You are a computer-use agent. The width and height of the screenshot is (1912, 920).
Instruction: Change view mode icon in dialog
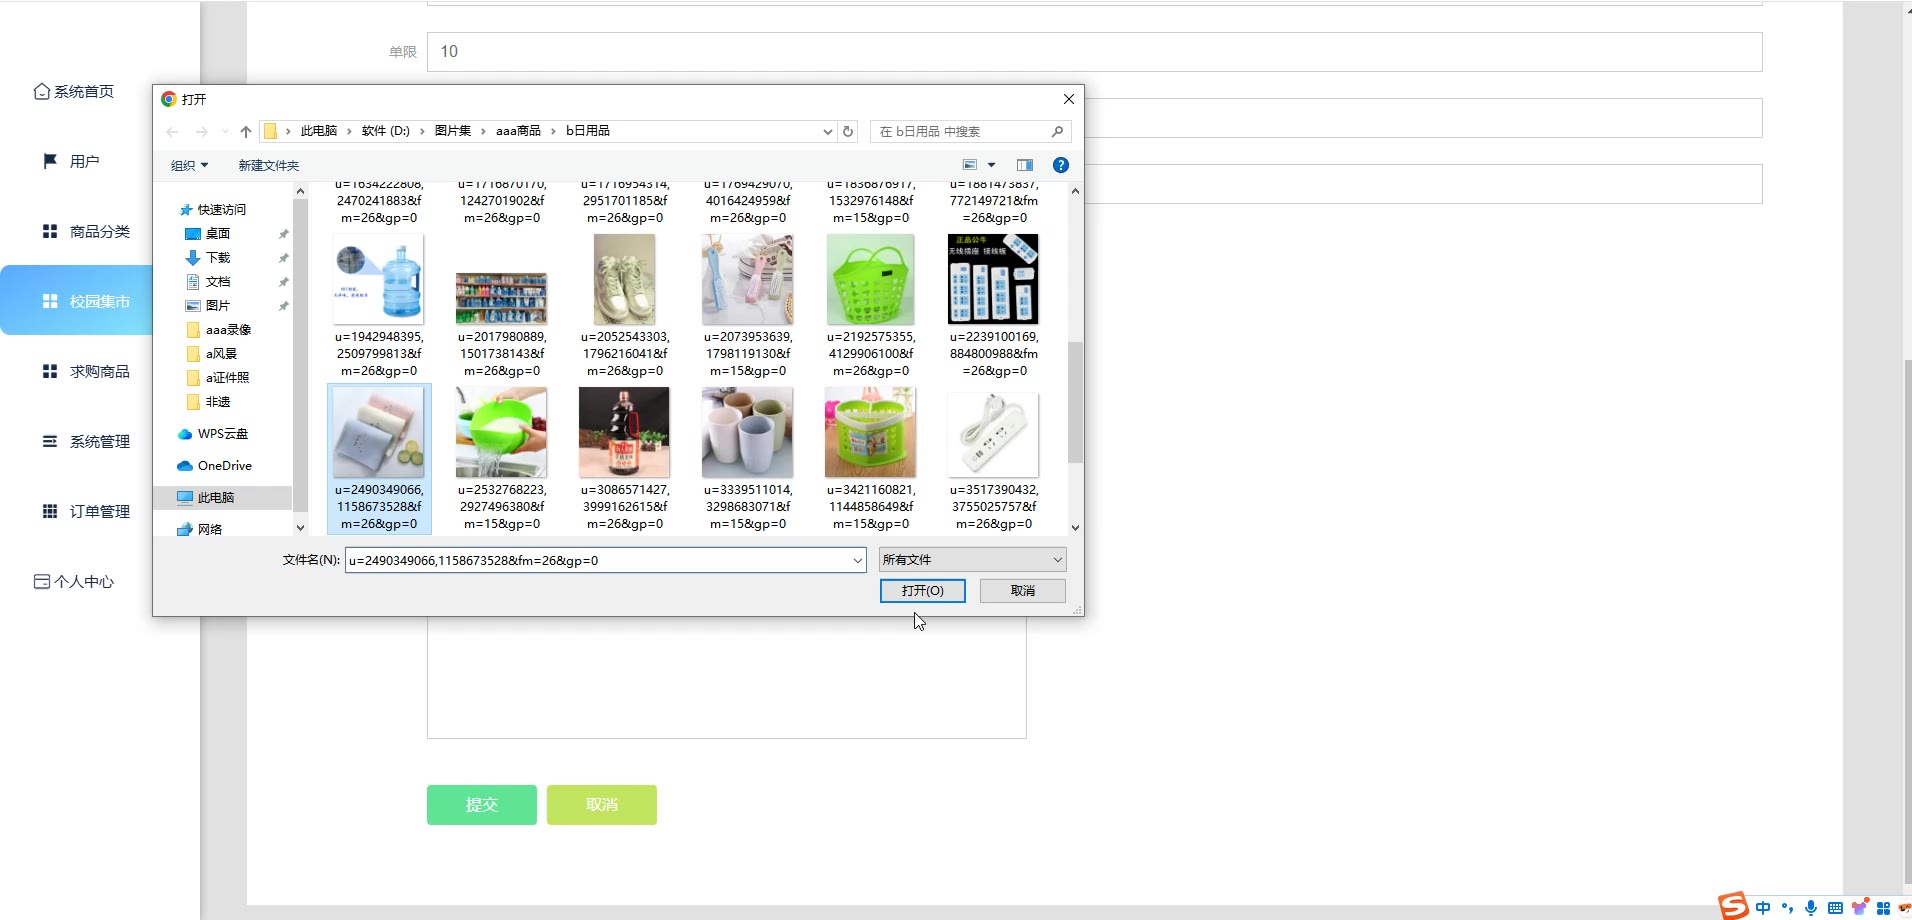[969, 165]
